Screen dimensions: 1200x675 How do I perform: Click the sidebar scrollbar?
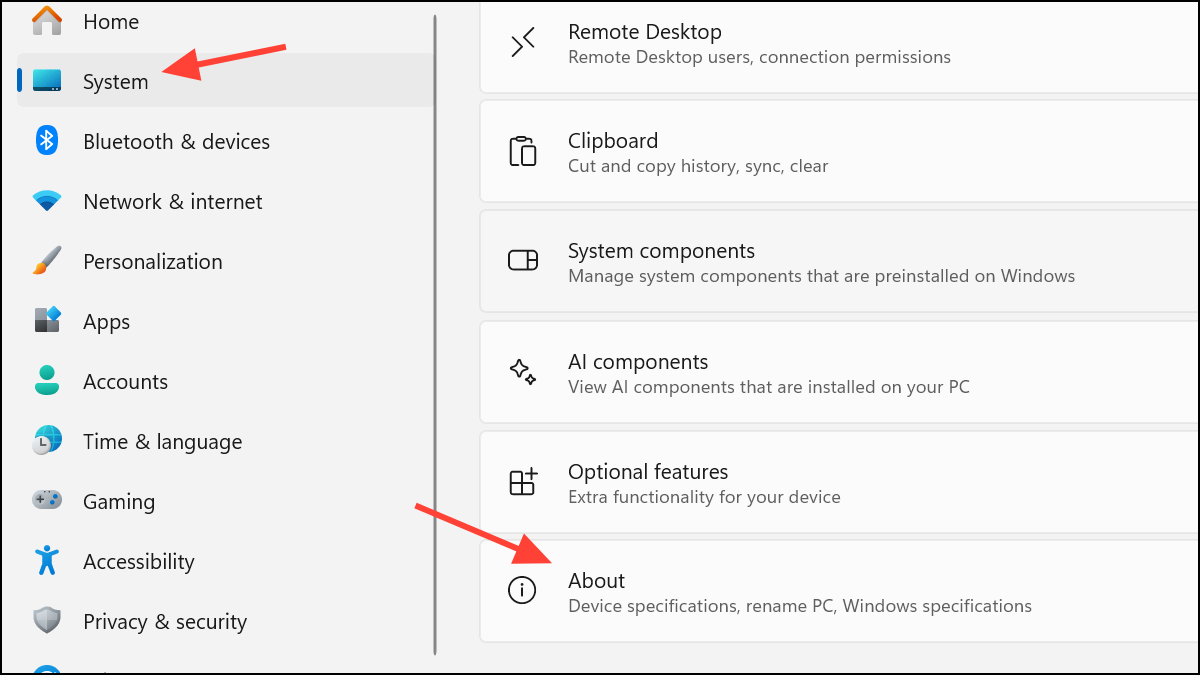[435, 300]
